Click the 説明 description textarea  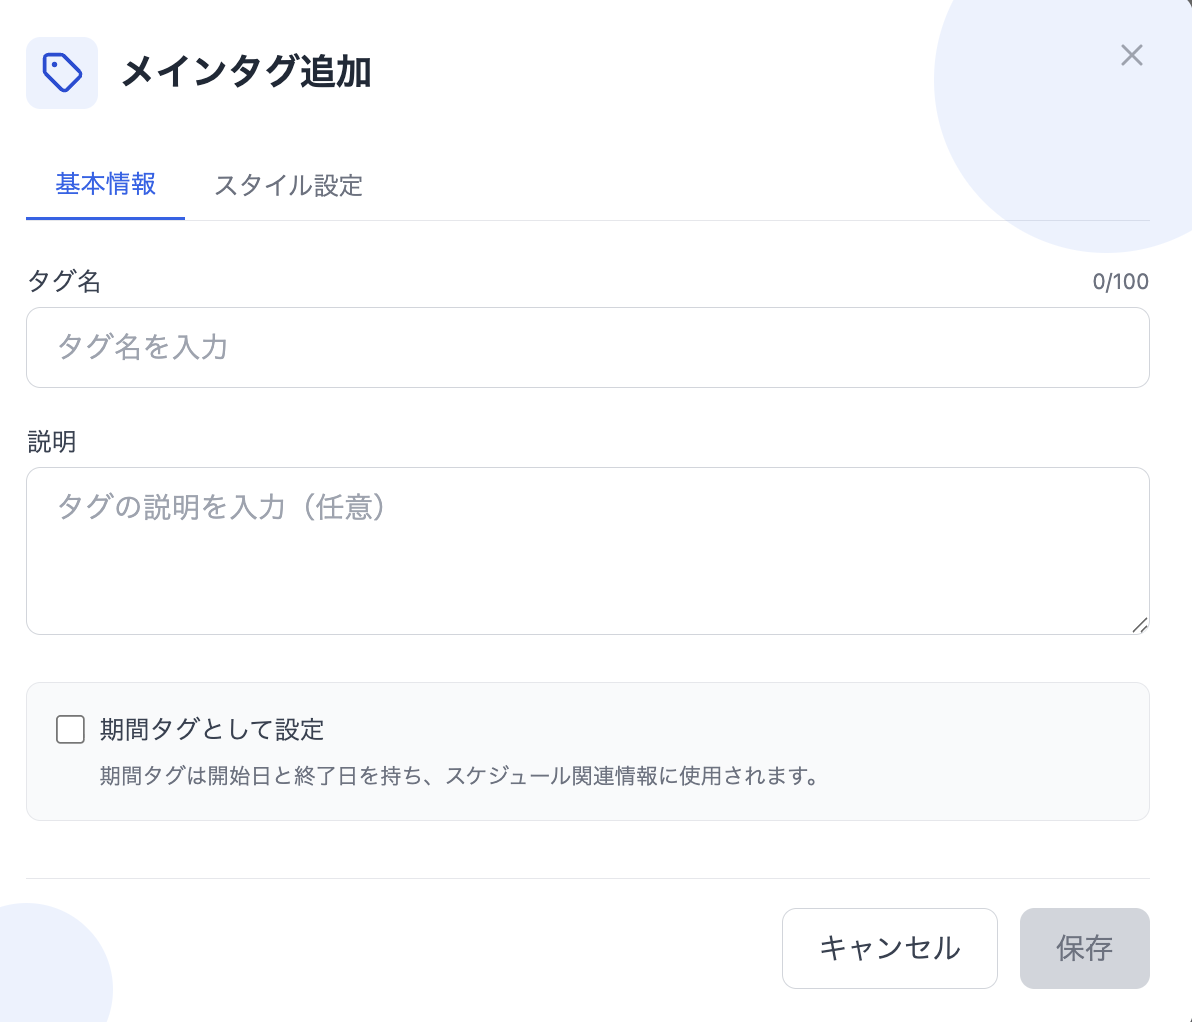pos(588,550)
